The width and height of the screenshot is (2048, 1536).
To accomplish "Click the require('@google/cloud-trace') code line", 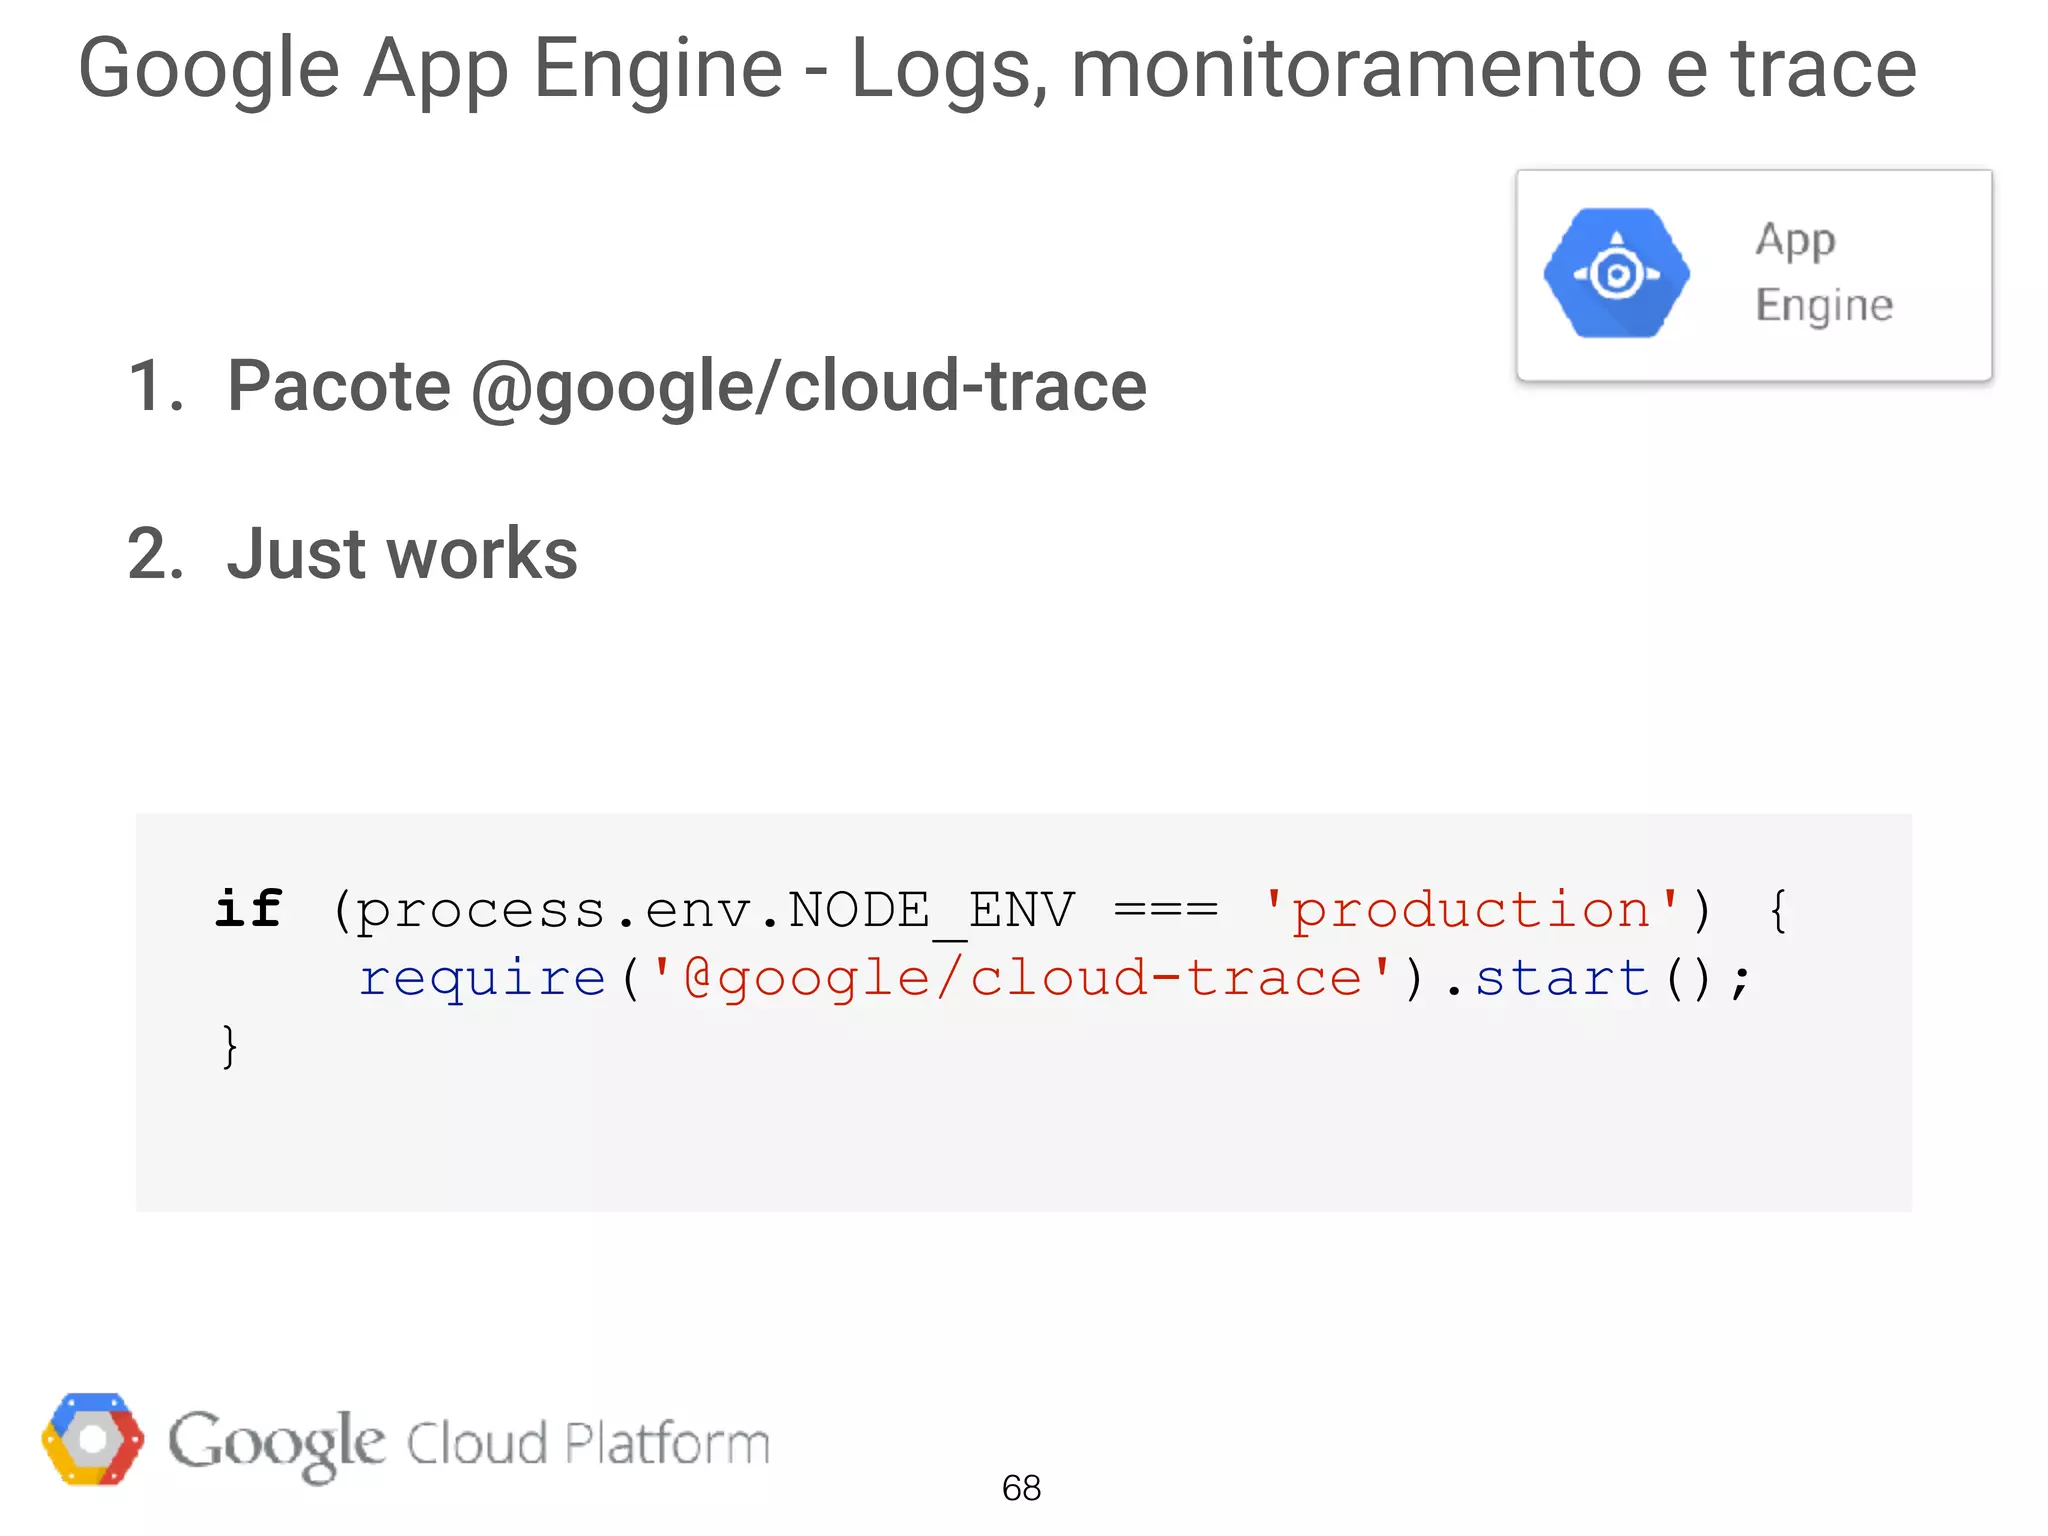I will point(1055,978).
